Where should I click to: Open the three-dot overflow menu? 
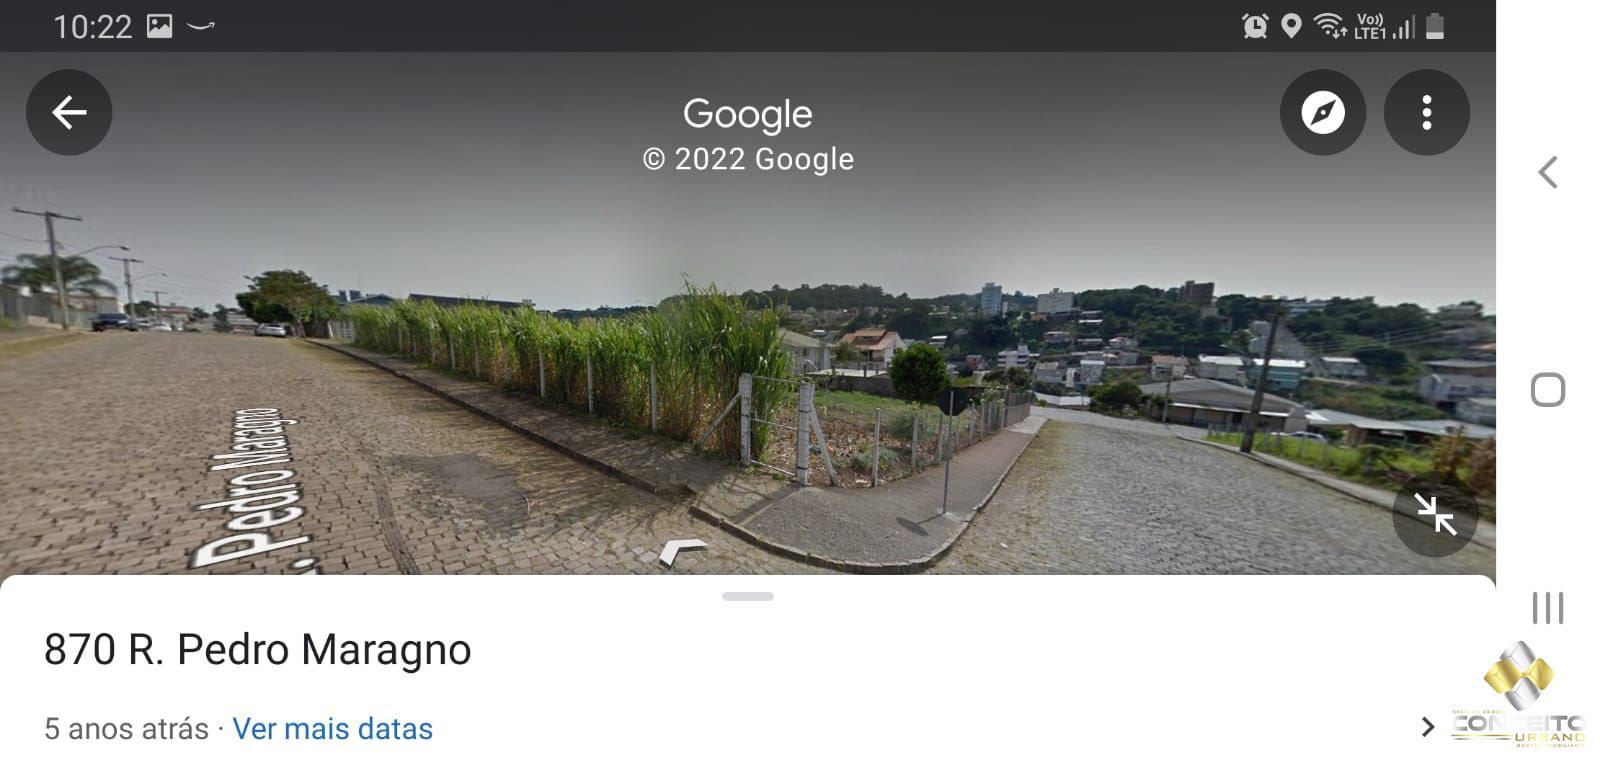click(x=1427, y=112)
